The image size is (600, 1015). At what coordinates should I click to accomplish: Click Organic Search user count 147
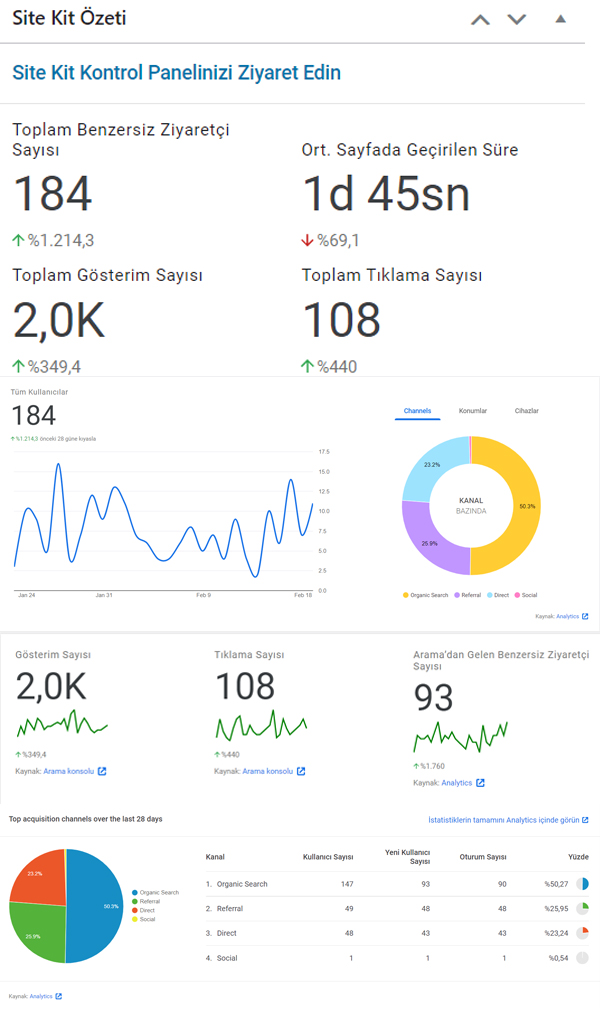pyautogui.click(x=347, y=884)
